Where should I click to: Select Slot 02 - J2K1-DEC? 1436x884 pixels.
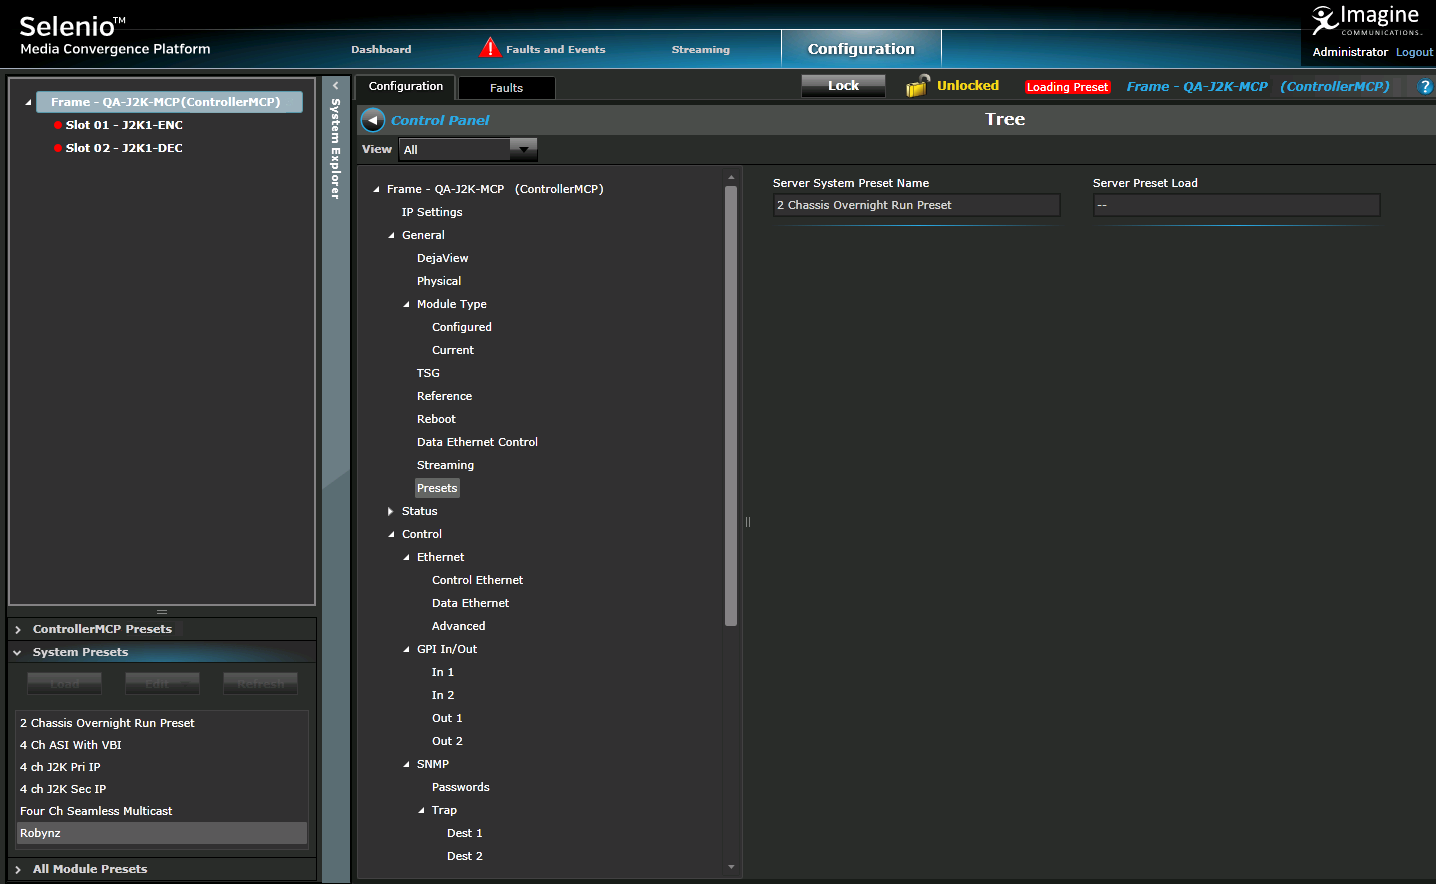124,148
